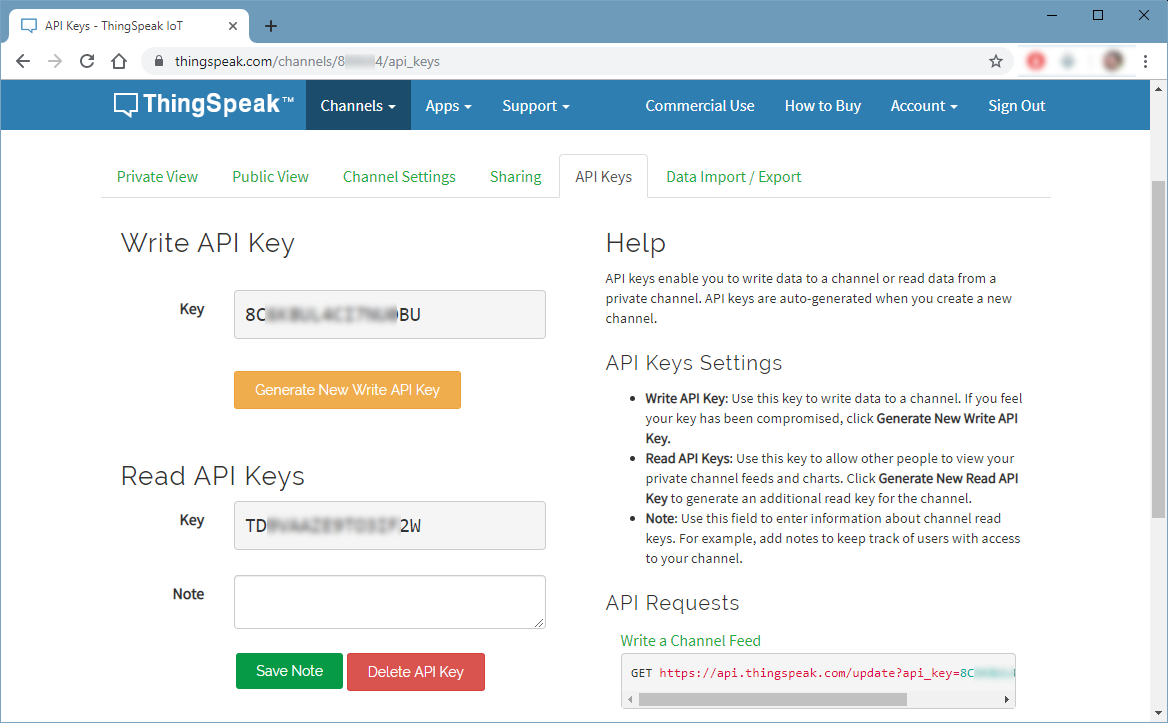
Task: Click the Note textarea resize handle
Action: pyautogui.click(x=539, y=622)
